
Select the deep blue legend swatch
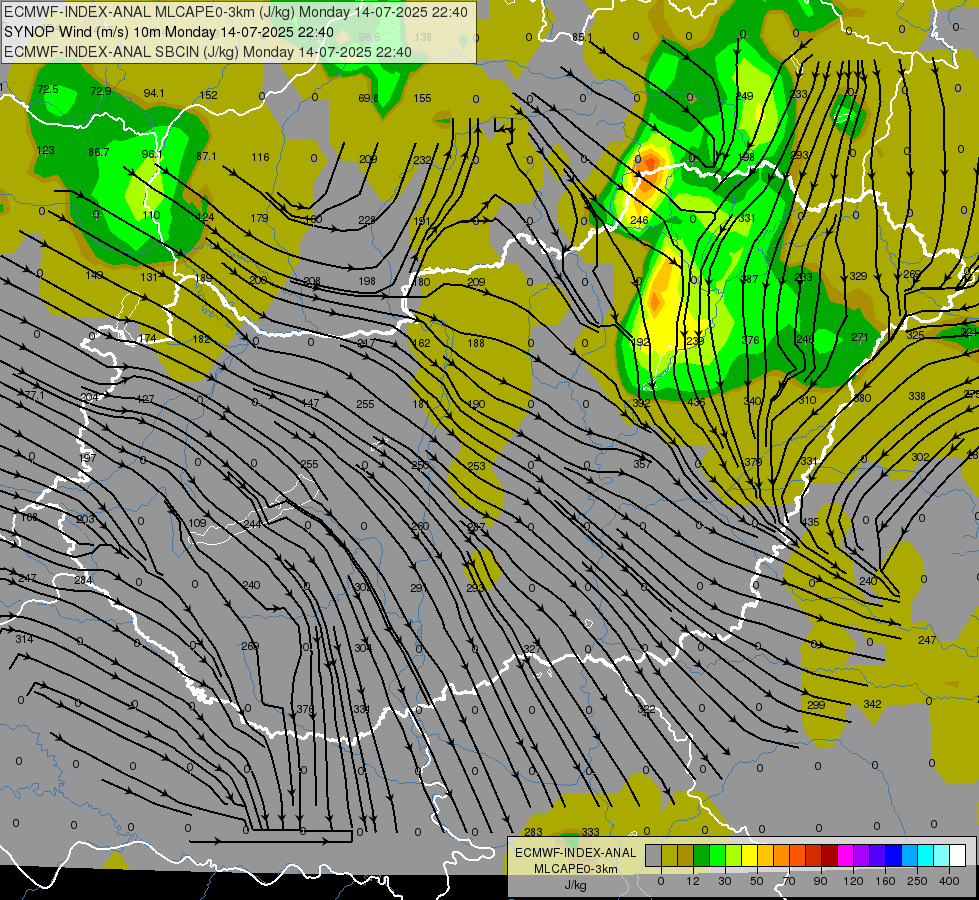(894, 855)
